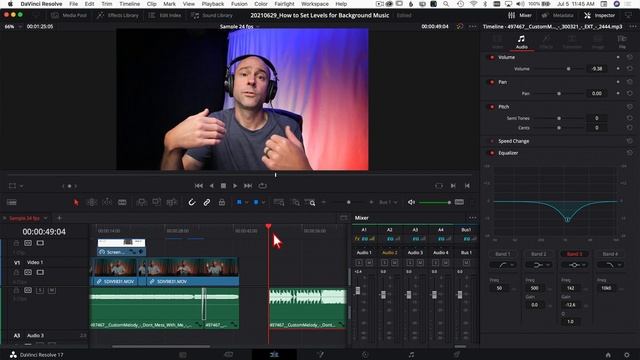Image resolution: width=640 pixels, height=360 pixels.
Task: Open Timeline View Options icon
Action: click(x=11, y=202)
